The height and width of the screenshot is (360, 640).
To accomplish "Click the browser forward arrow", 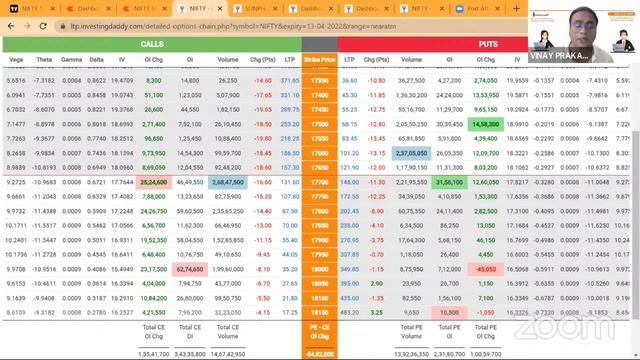I will [27, 26].
